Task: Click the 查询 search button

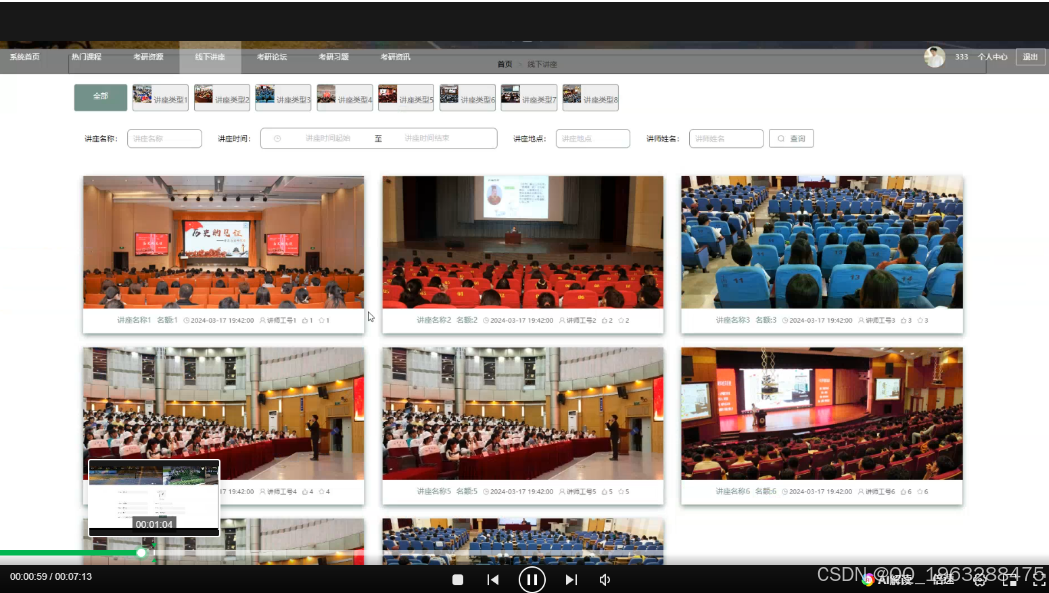Action: coord(791,139)
